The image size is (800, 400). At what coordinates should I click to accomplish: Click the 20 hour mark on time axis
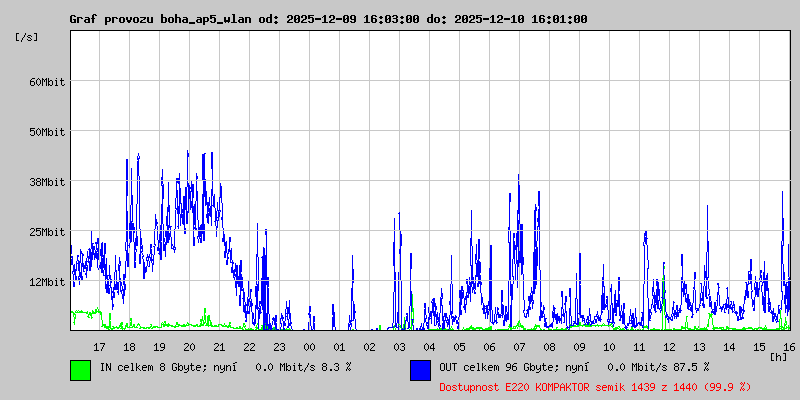pos(189,347)
